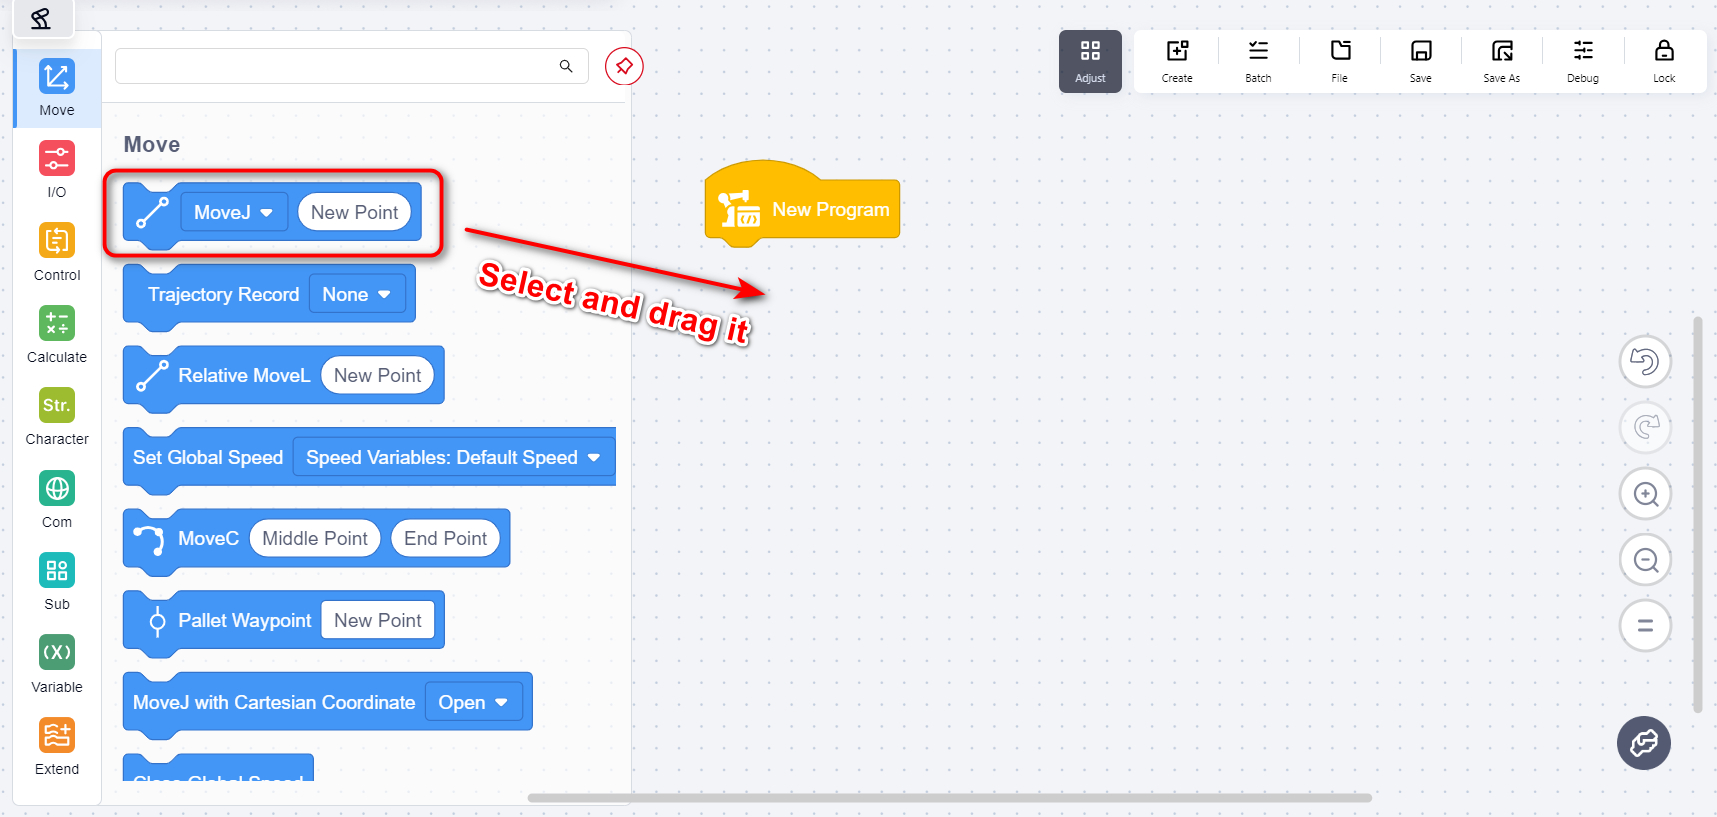Open the File menu in toolbar
Image resolution: width=1717 pixels, height=817 pixels.
point(1339,61)
